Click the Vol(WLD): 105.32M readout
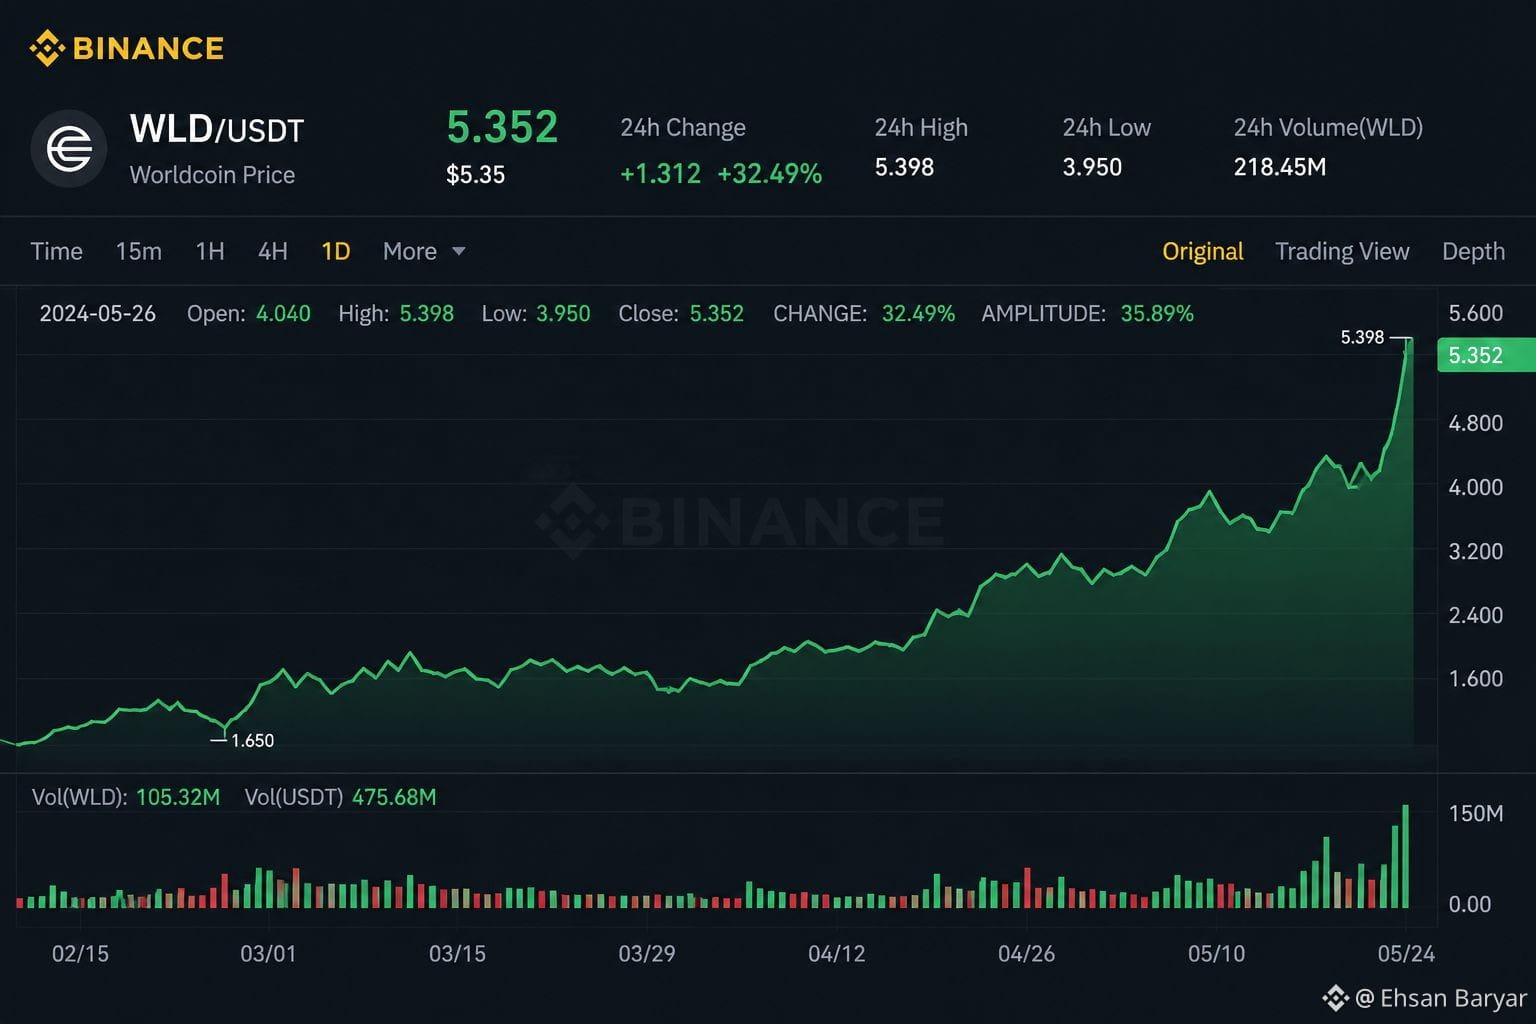The height and width of the screenshot is (1024, 1536). pyautogui.click(x=126, y=797)
